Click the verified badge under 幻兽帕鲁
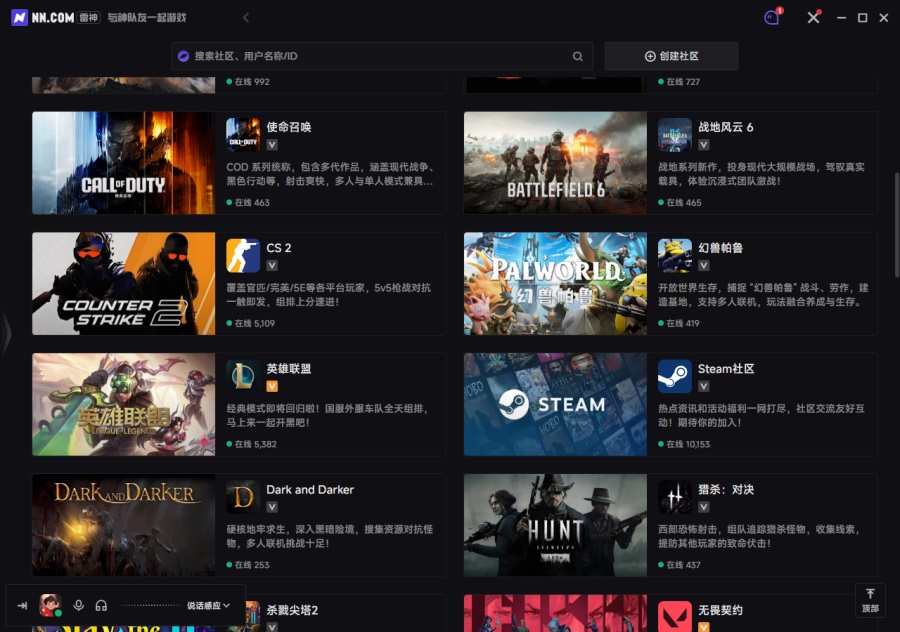This screenshot has height=632, width=900. pyautogui.click(x=704, y=265)
